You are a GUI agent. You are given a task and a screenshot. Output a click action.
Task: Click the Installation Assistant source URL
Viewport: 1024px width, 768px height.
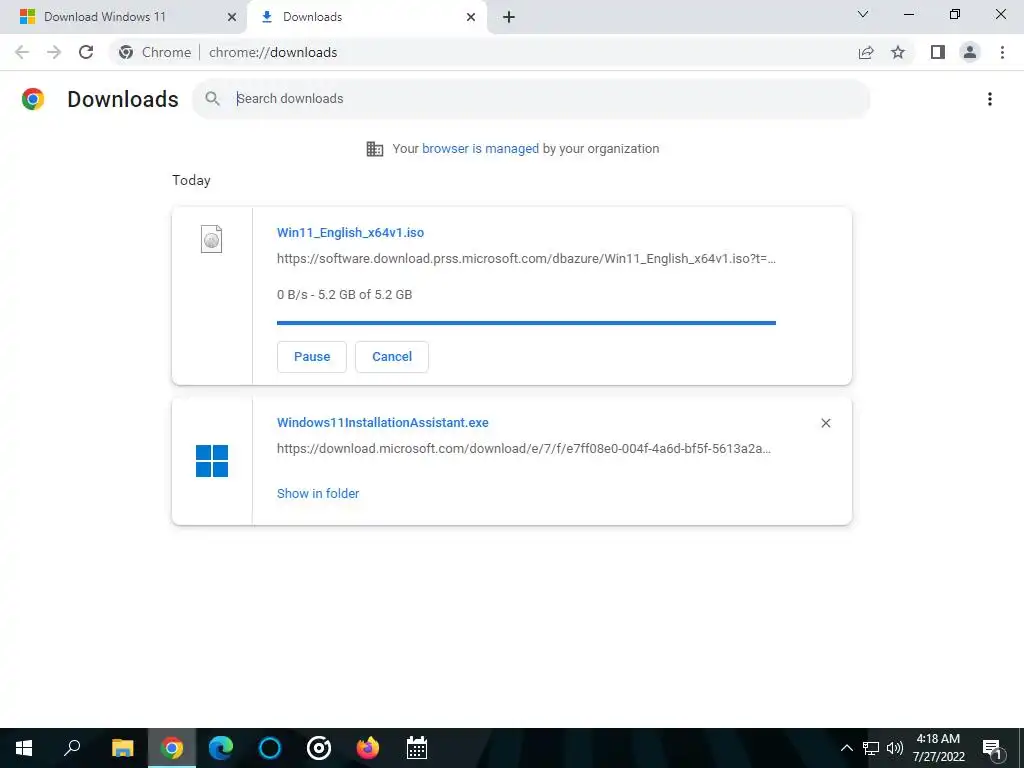point(524,449)
